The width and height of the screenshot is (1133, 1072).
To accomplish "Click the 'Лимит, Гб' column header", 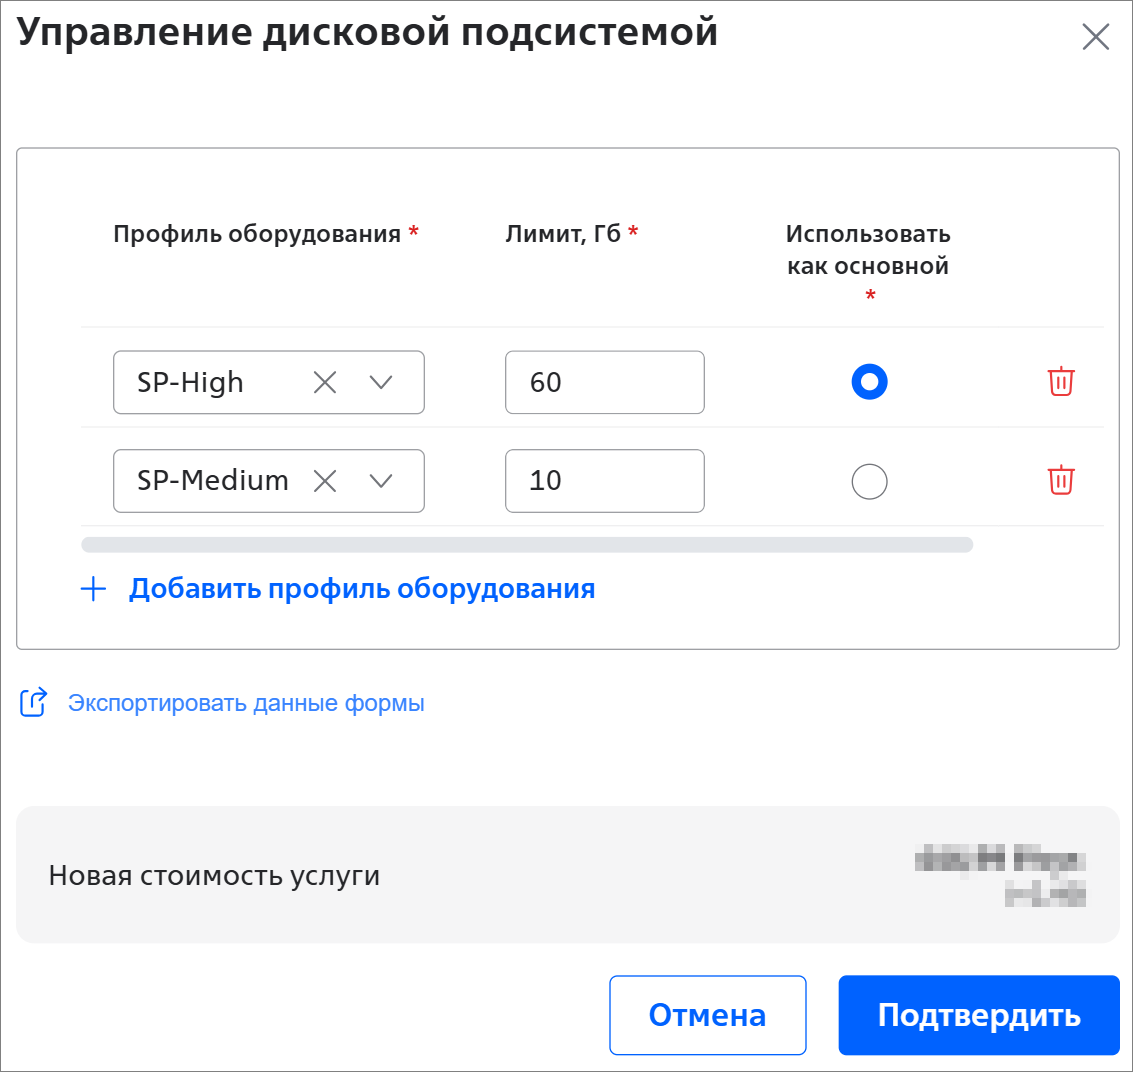I will coord(563,234).
